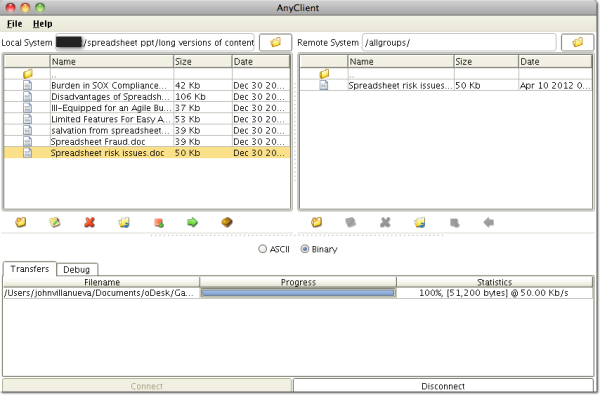Open the Help menu
This screenshot has width=600, height=395.
pyautogui.click(x=42, y=24)
